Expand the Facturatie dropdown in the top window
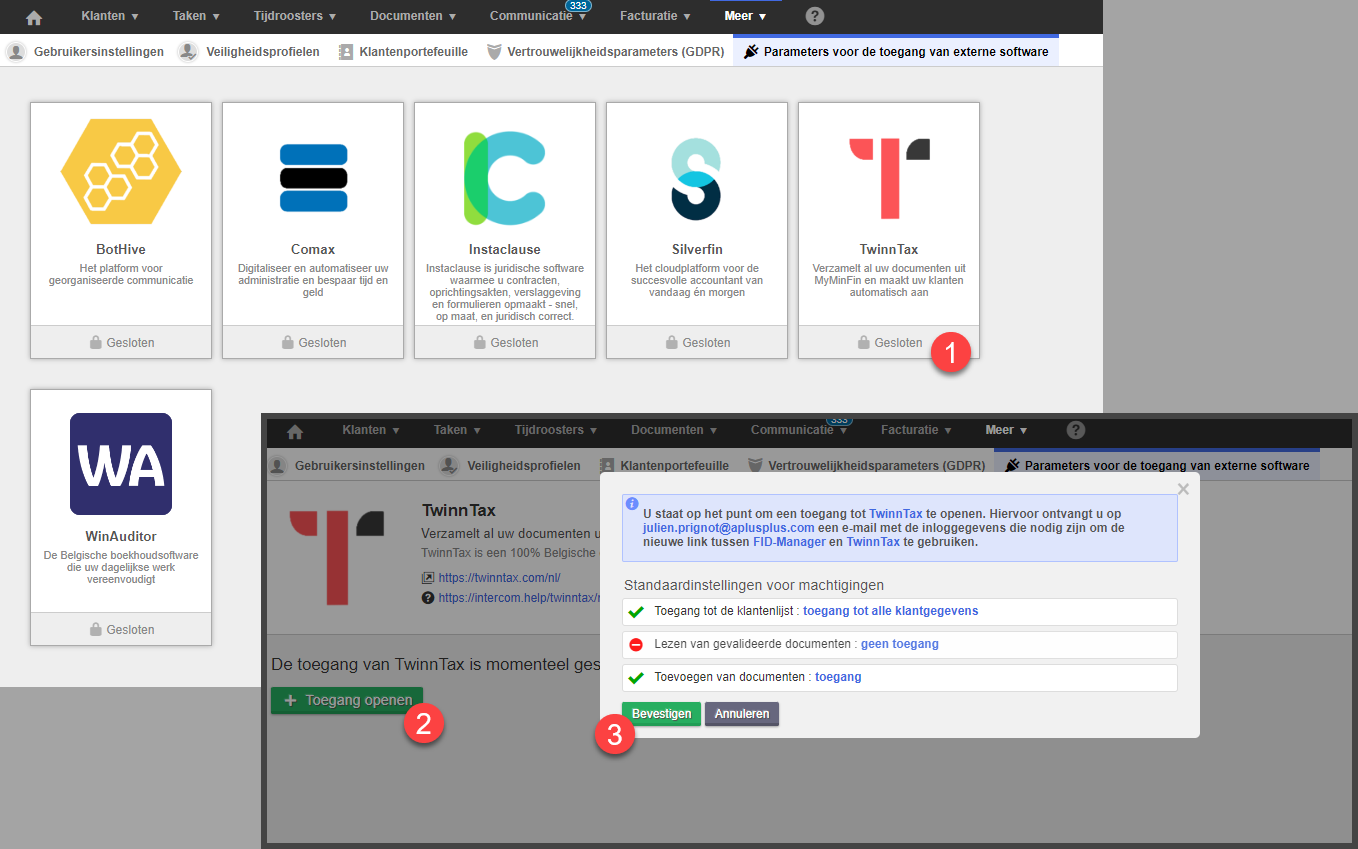The height and width of the screenshot is (849, 1358). tap(657, 16)
